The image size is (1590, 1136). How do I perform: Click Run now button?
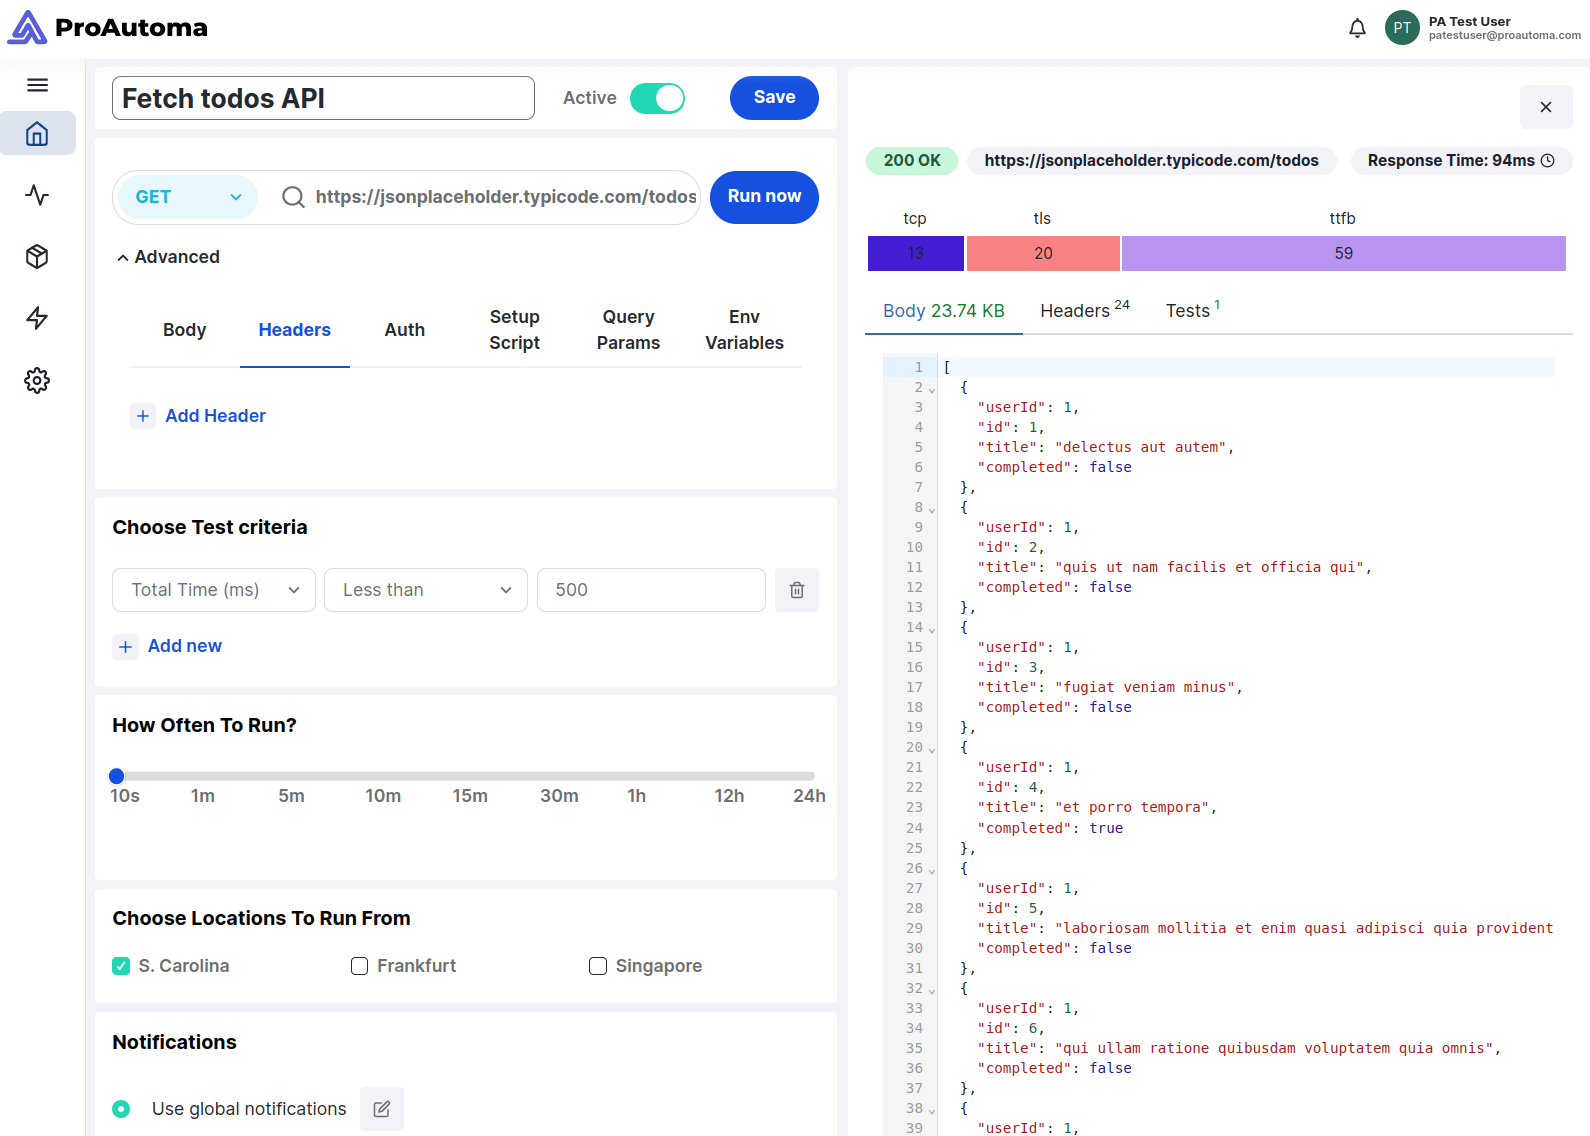pyautogui.click(x=764, y=197)
